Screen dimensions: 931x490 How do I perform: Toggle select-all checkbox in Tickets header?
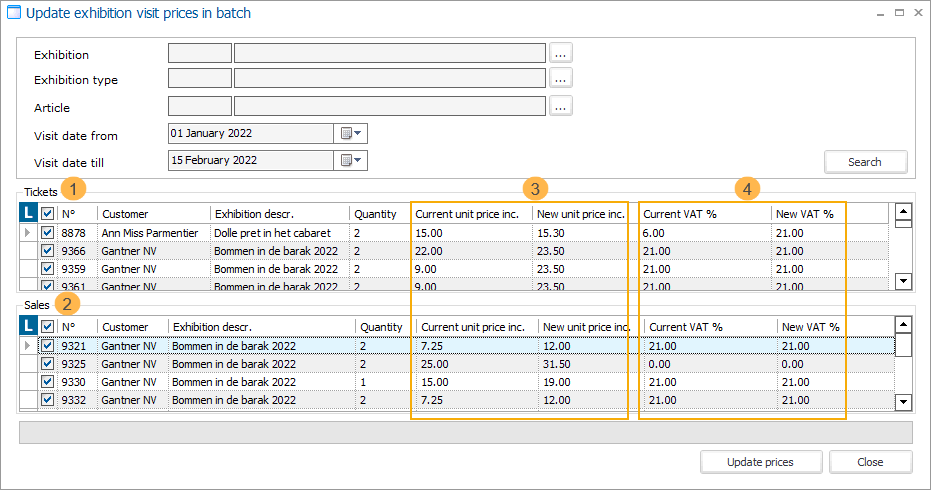click(x=48, y=213)
